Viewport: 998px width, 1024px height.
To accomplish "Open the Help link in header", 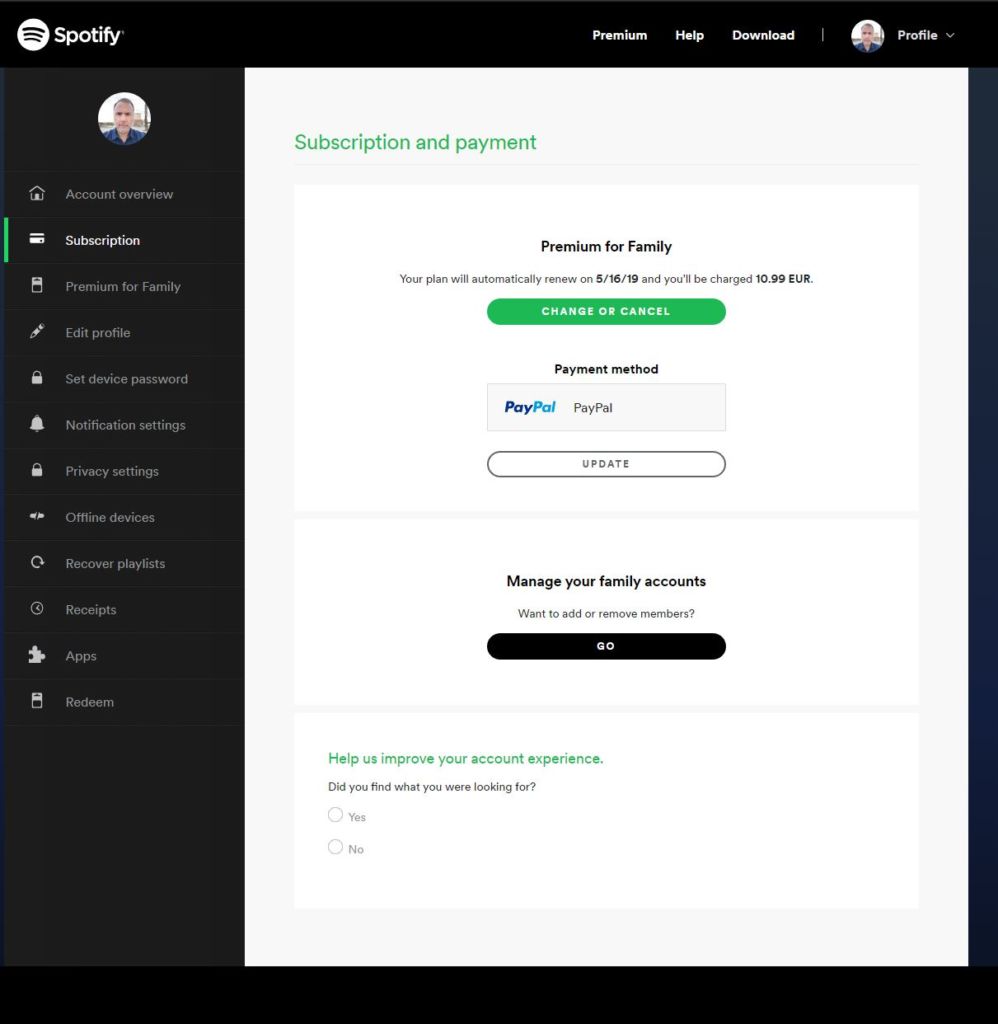I will pos(690,35).
